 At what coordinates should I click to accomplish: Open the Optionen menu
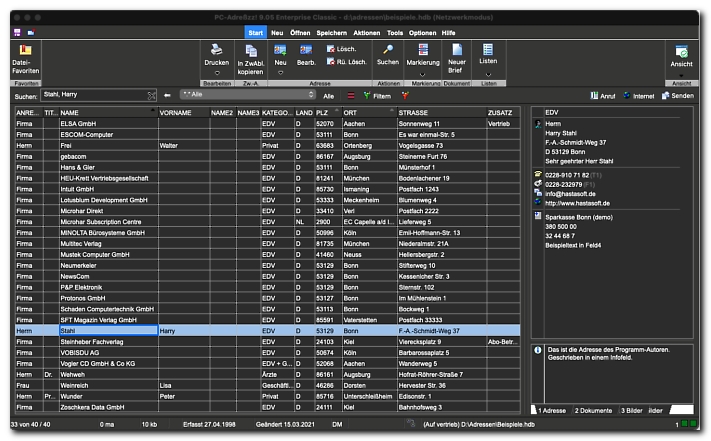pyautogui.click(x=422, y=33)
